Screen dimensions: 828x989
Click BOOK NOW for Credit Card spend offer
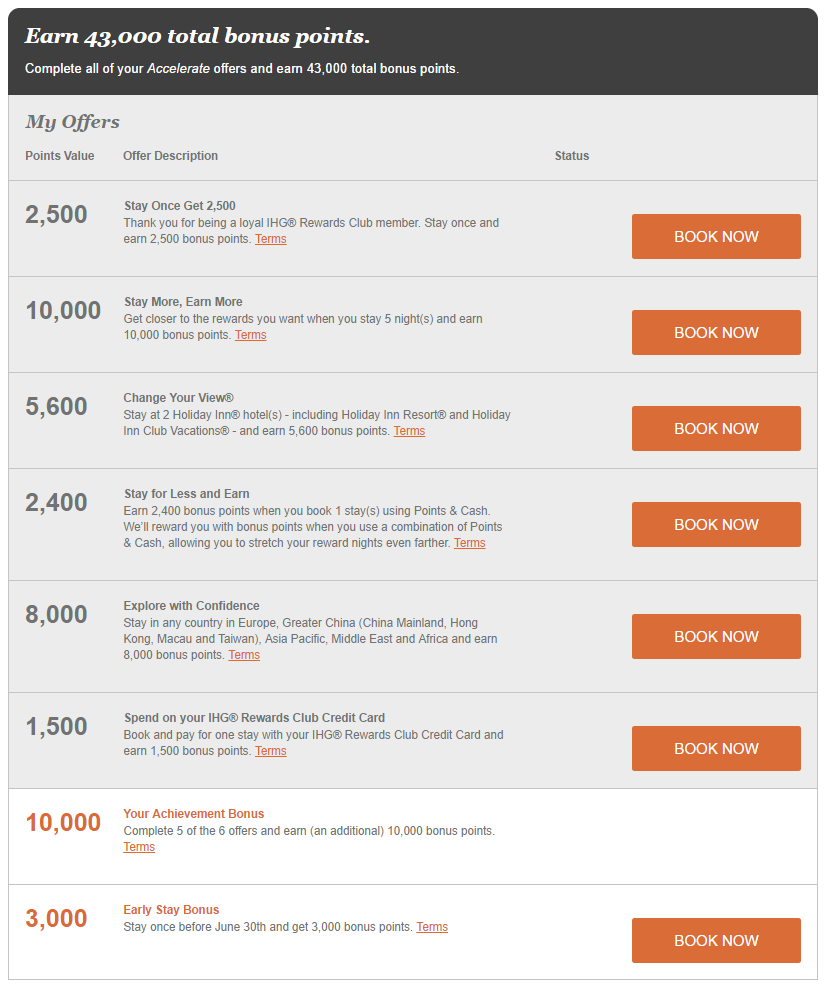coord(716,749)
